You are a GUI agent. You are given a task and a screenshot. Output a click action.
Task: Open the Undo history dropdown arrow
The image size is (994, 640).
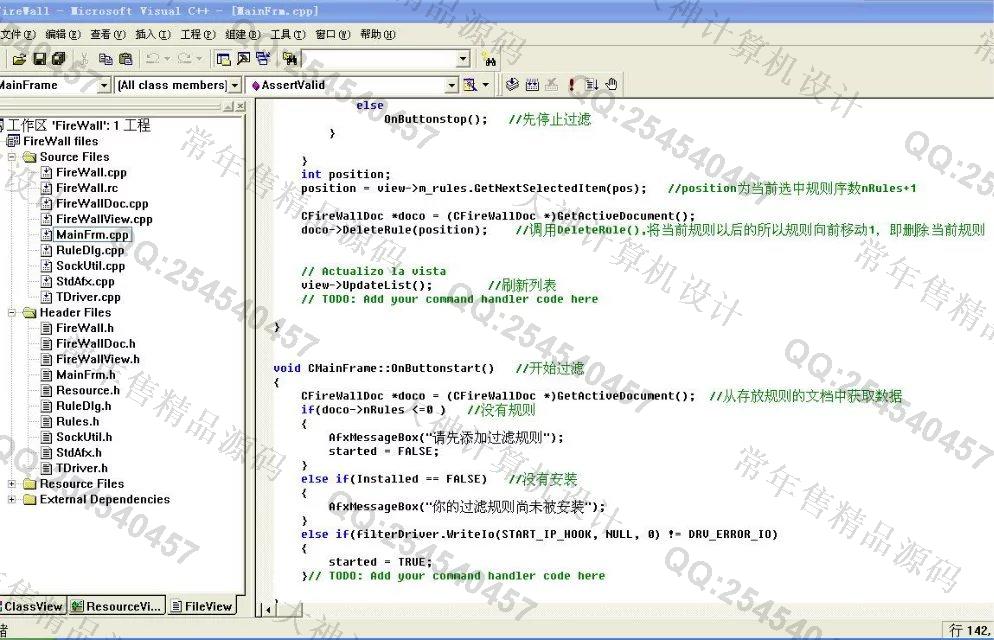pos(167,59)
